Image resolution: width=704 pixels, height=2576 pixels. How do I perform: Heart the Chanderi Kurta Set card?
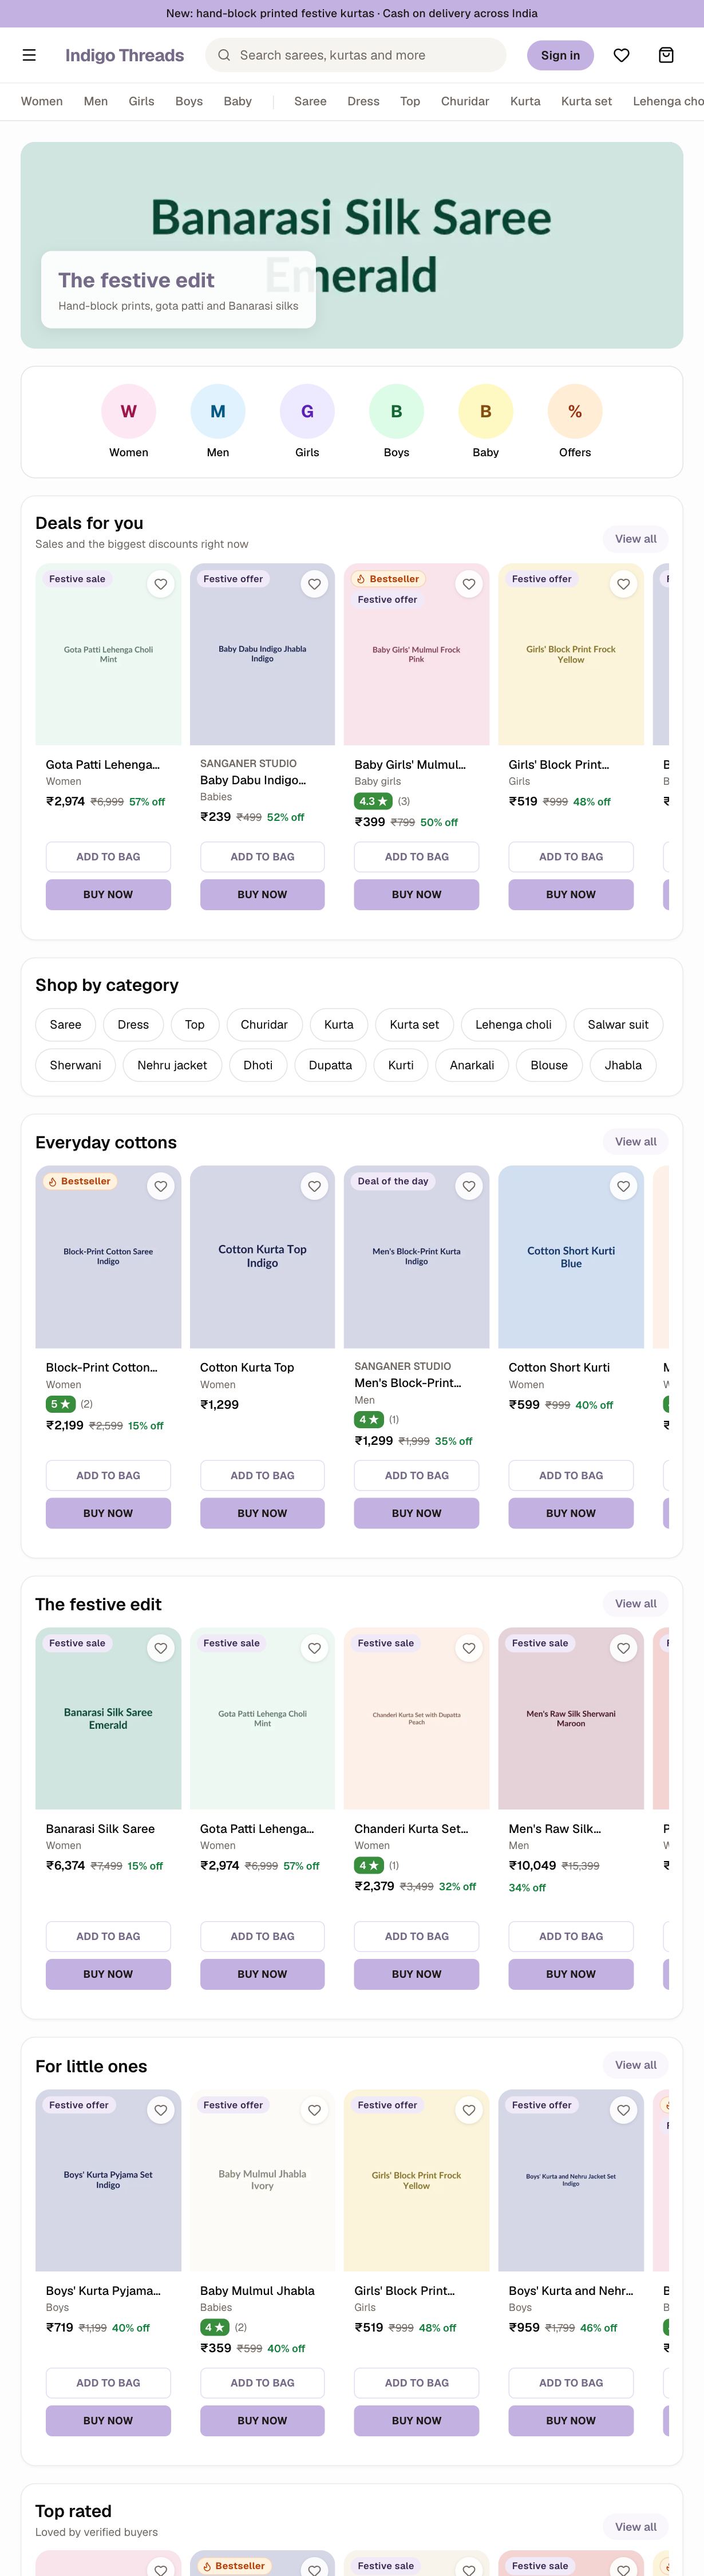[469, 1648]
